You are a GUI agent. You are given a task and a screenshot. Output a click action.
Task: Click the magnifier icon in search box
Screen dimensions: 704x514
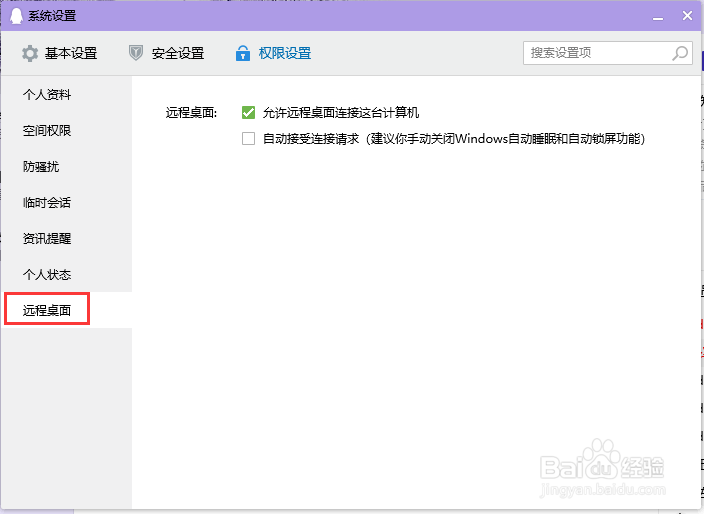(680, 53)
